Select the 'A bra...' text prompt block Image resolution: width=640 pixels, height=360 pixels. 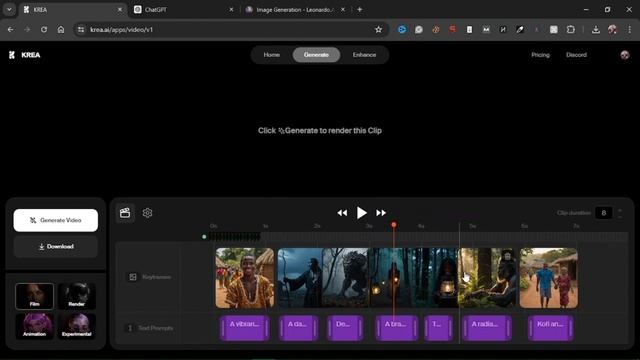[397, 328]
